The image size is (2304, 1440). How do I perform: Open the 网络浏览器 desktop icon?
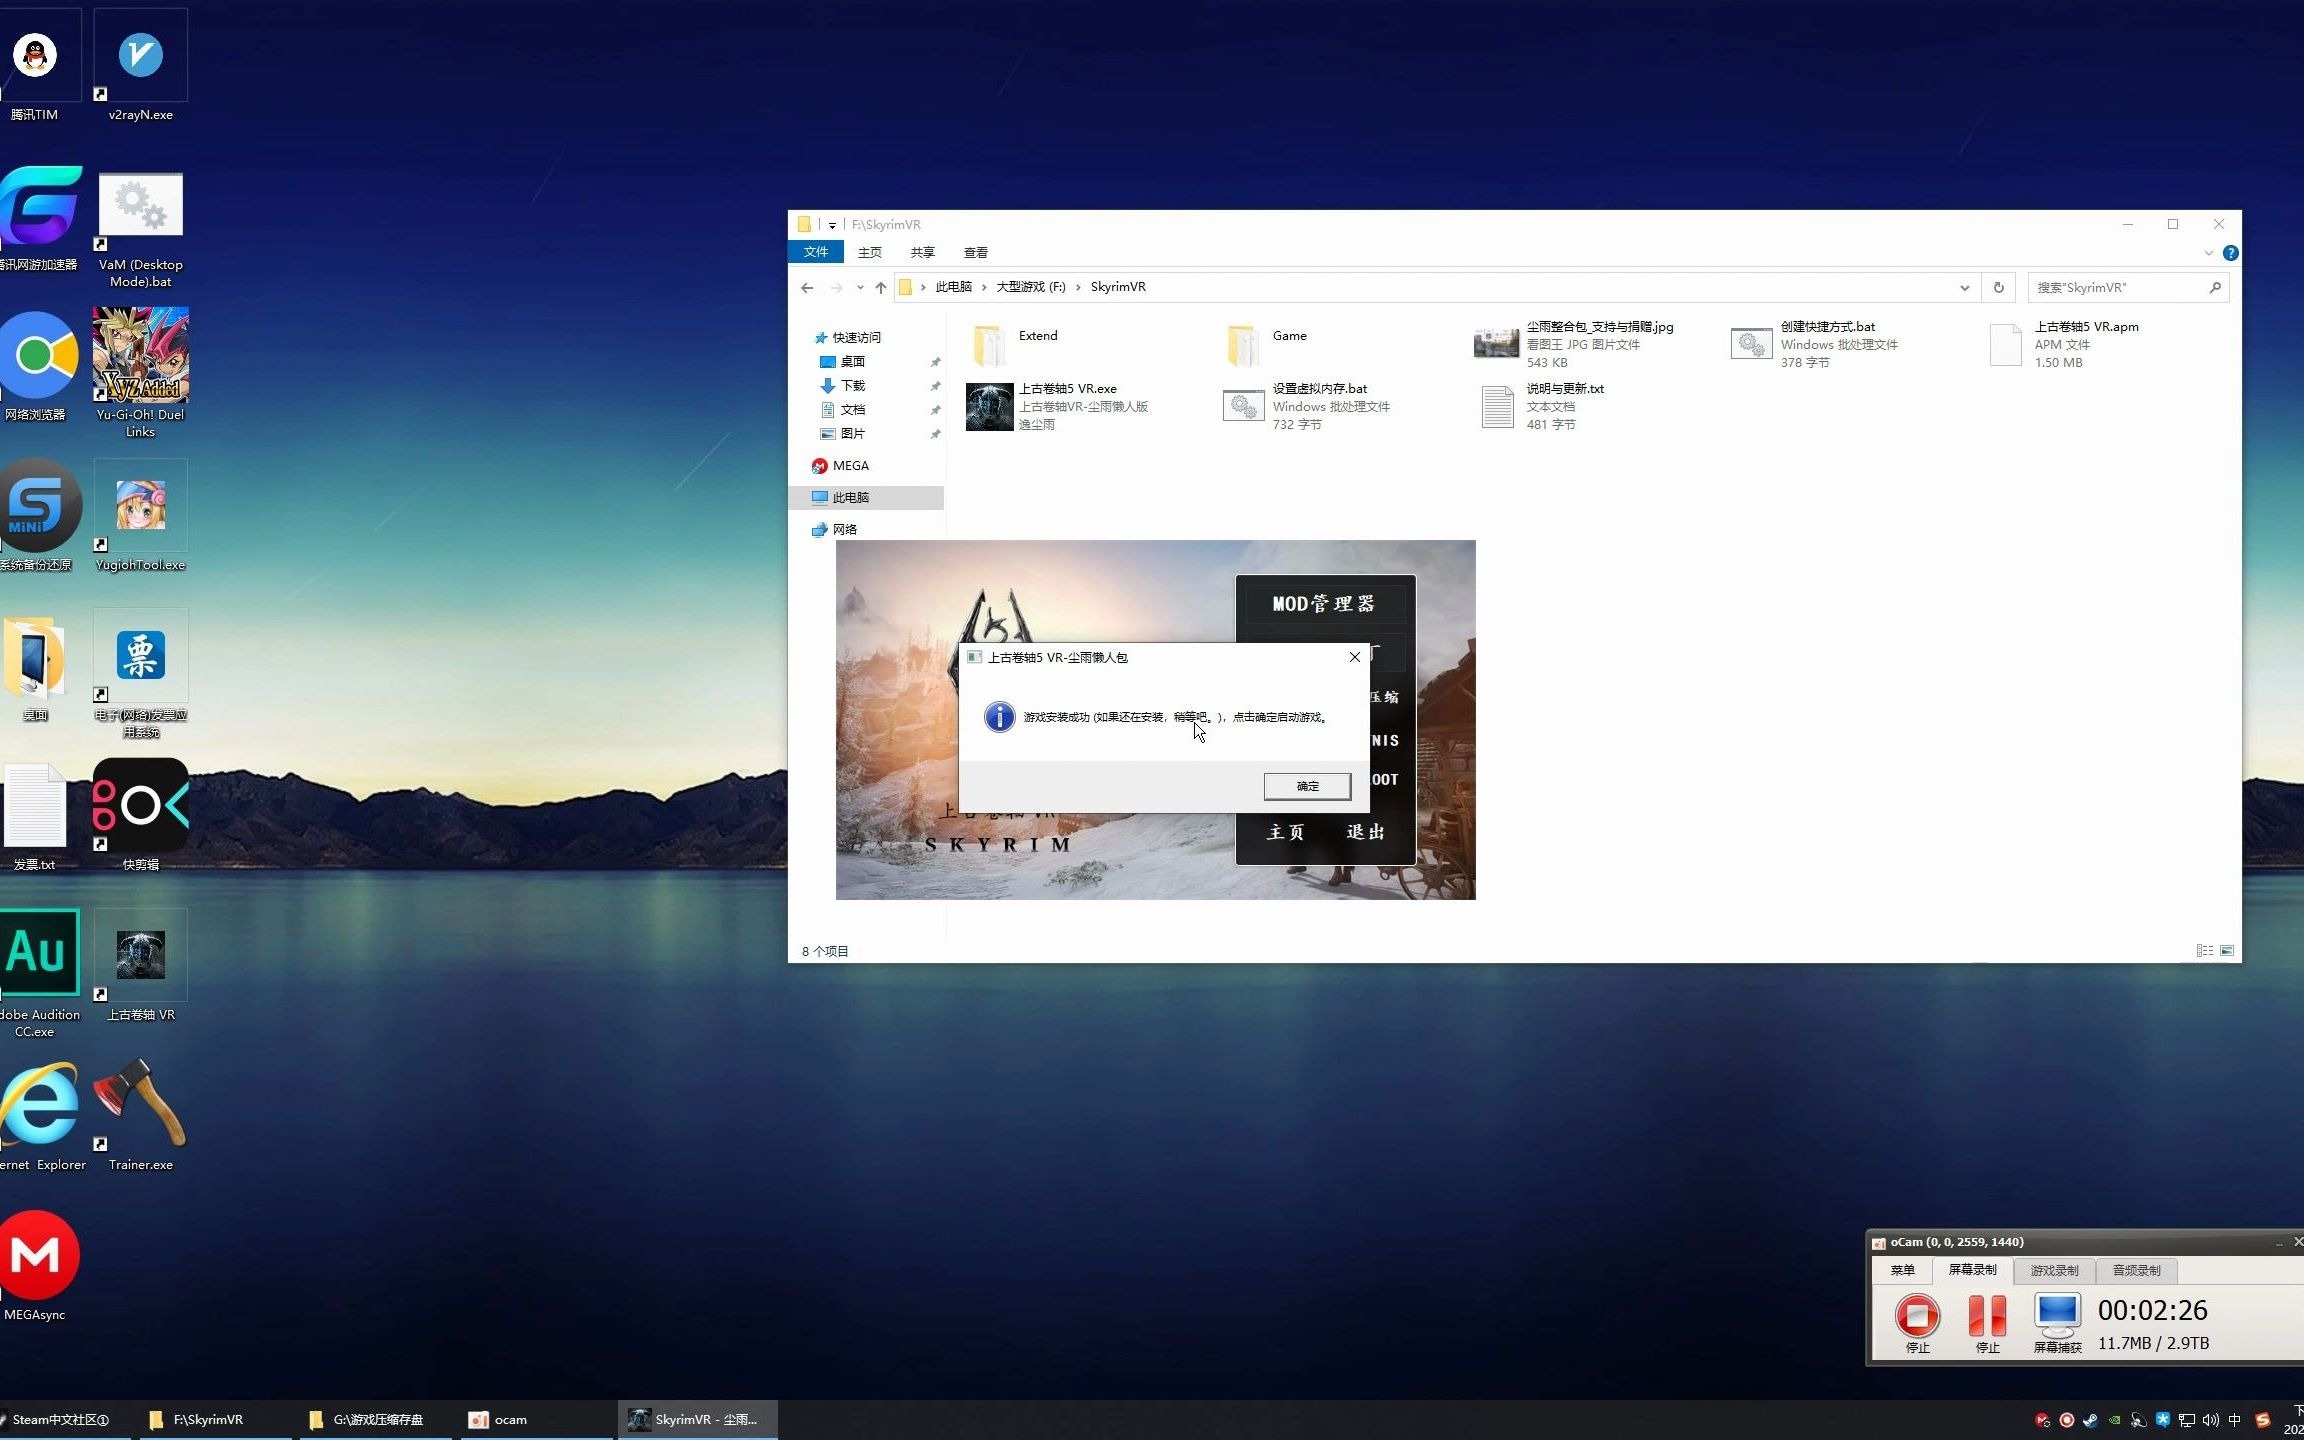36,365
